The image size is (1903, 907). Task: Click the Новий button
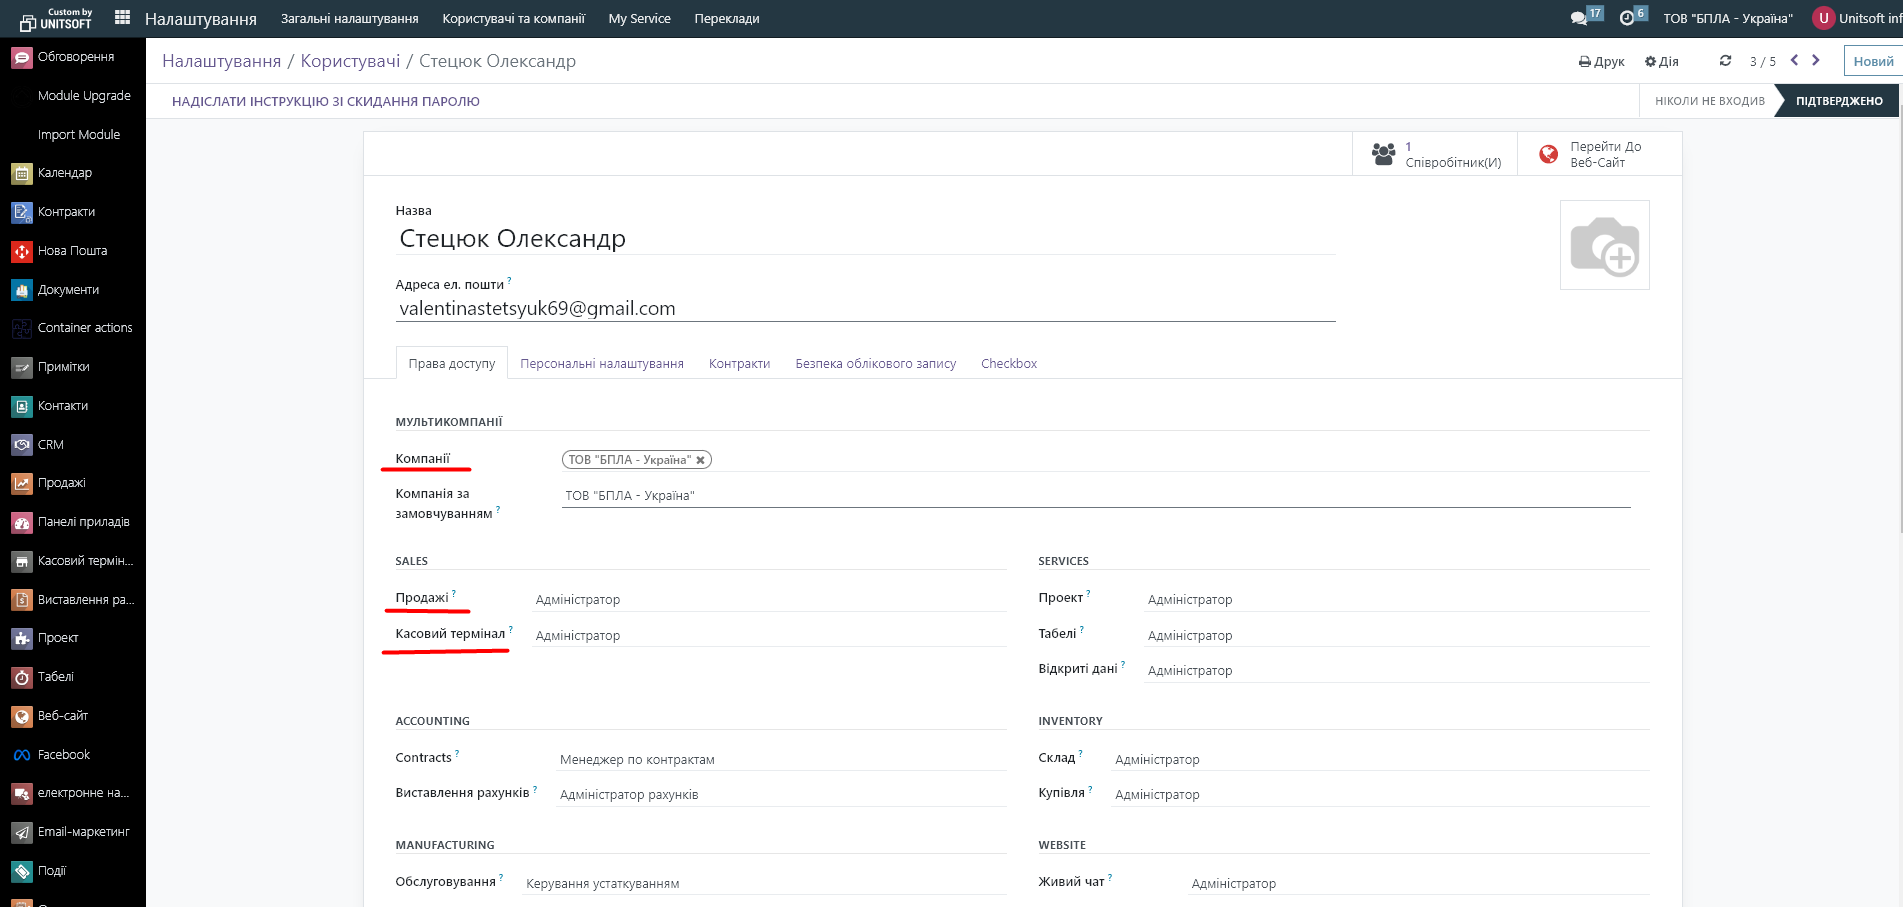pyautogui.click(x=1872, y=61)
